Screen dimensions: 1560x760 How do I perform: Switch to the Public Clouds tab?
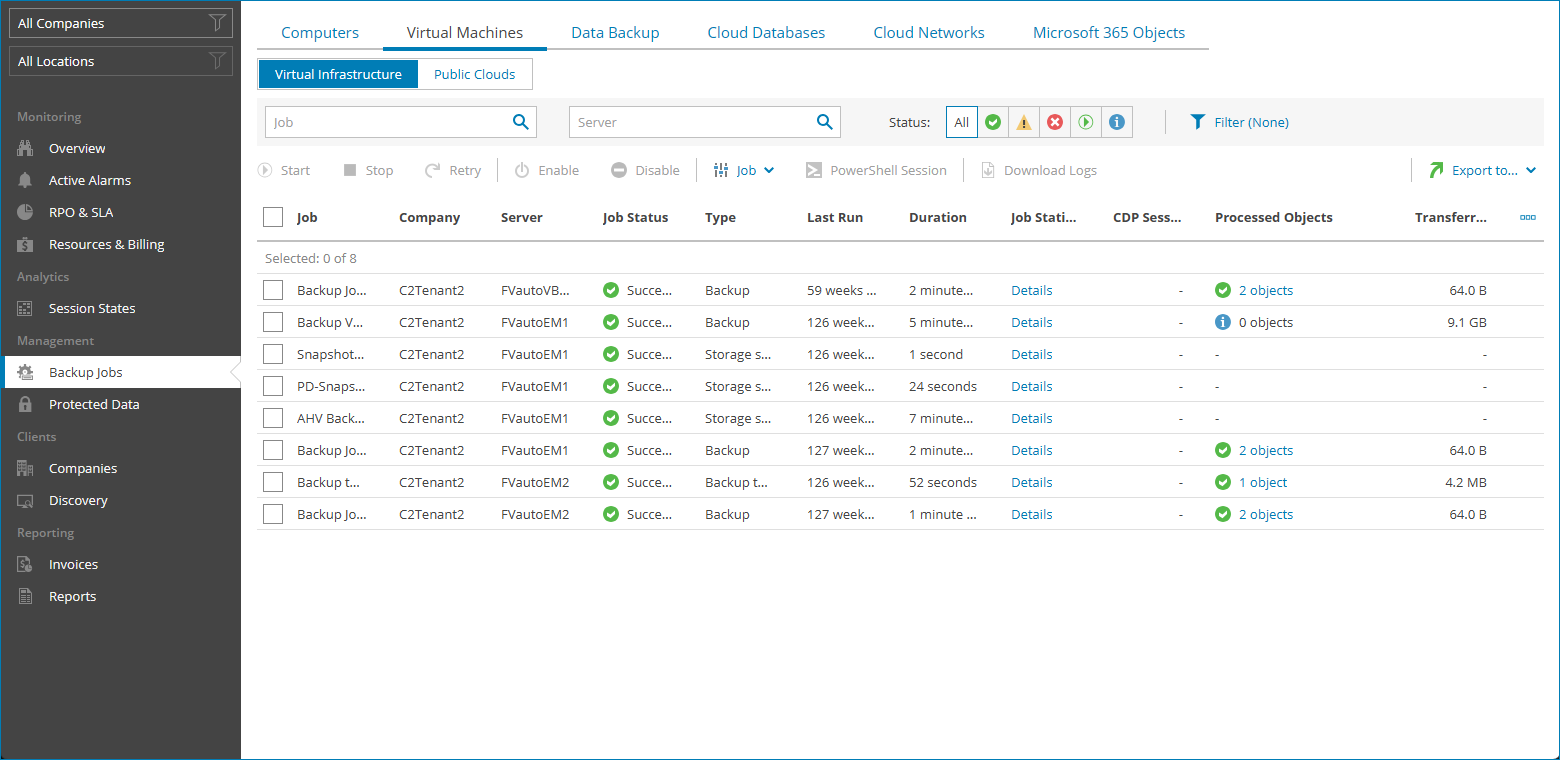474,73
